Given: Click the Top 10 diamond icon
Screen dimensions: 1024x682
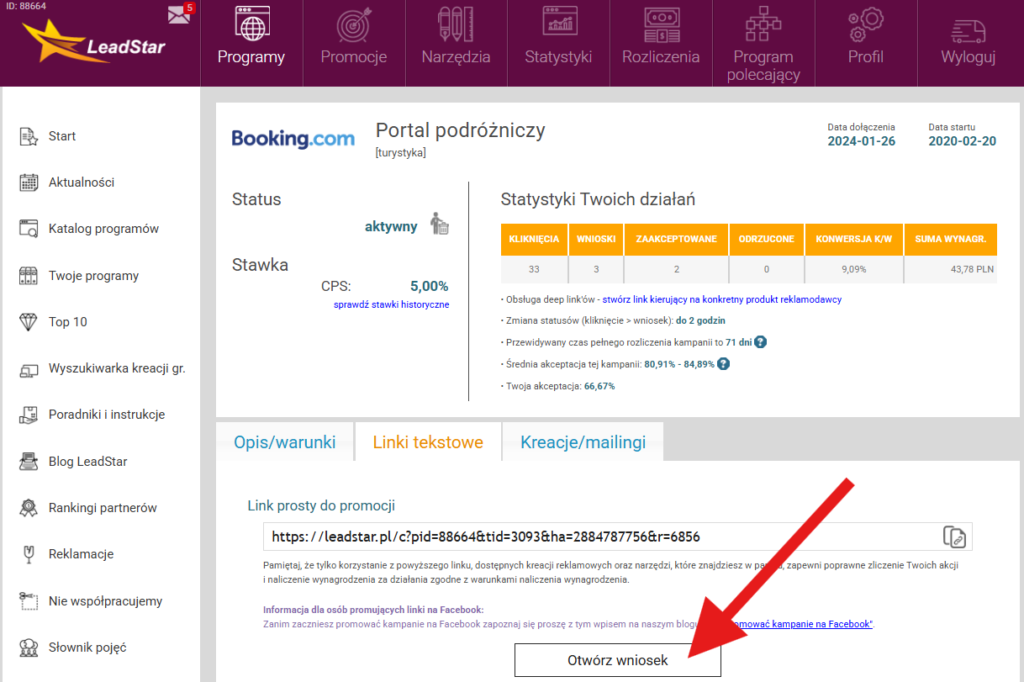Looking at the screenshot, I should (x=28, y=321).
